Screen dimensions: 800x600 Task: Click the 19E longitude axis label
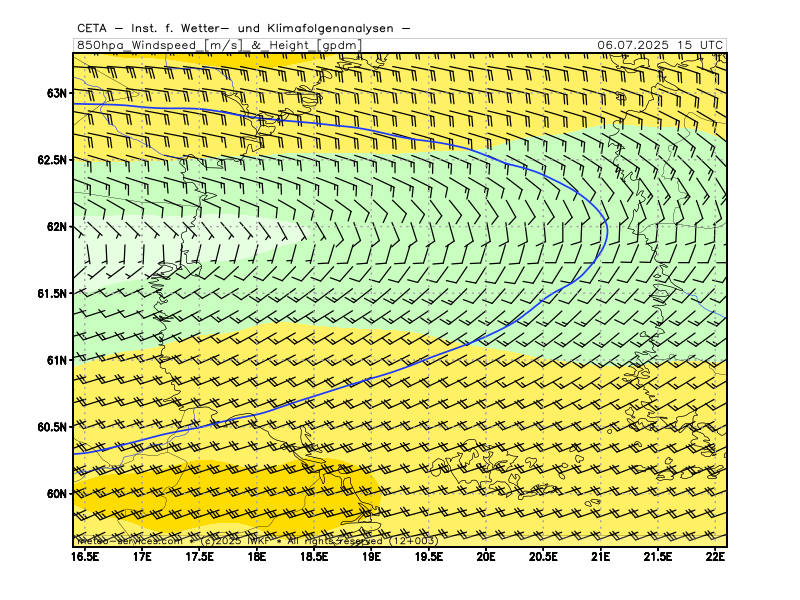(x=371, y=557)
